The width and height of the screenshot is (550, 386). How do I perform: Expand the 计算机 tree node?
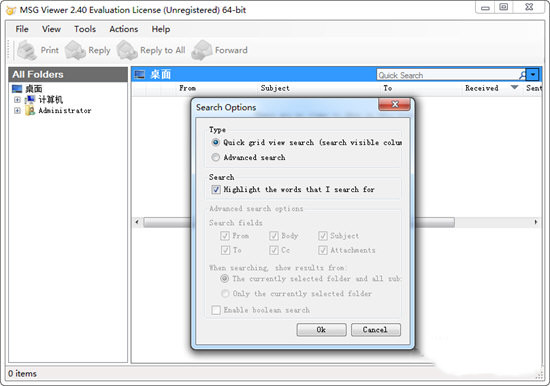17,100
